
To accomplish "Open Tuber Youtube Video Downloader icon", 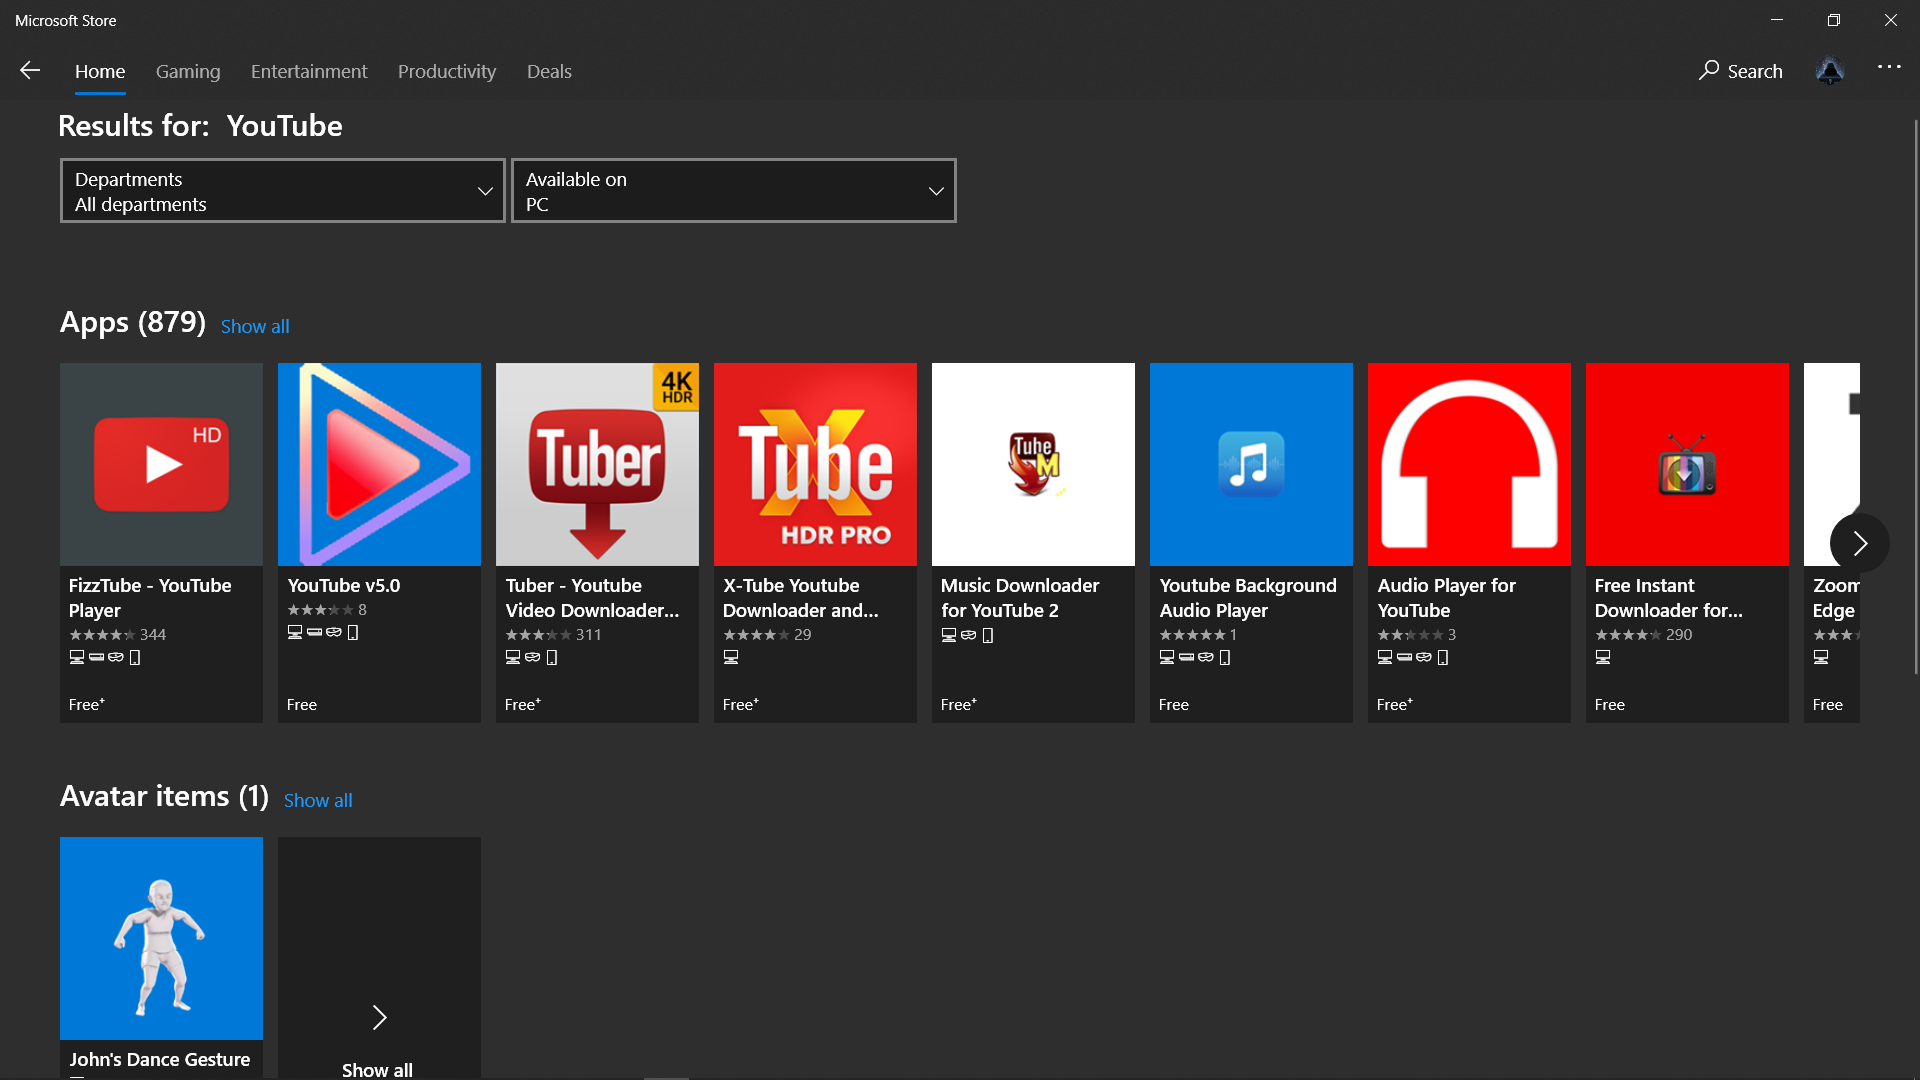I will tap(597, 464).
